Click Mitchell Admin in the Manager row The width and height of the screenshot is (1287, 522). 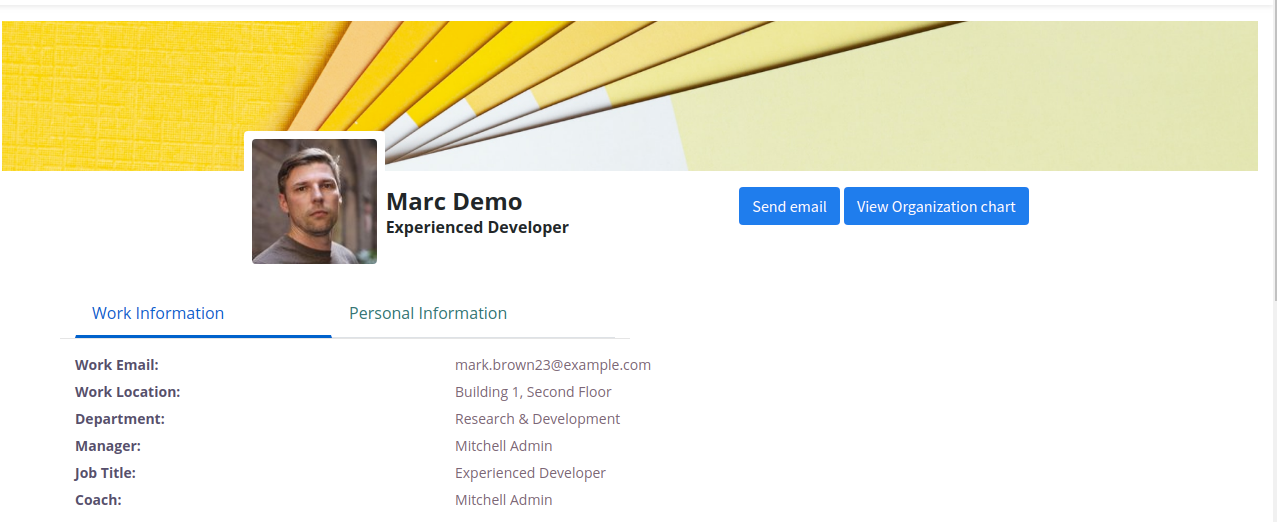pyautogui.click(x=503, y=446)
